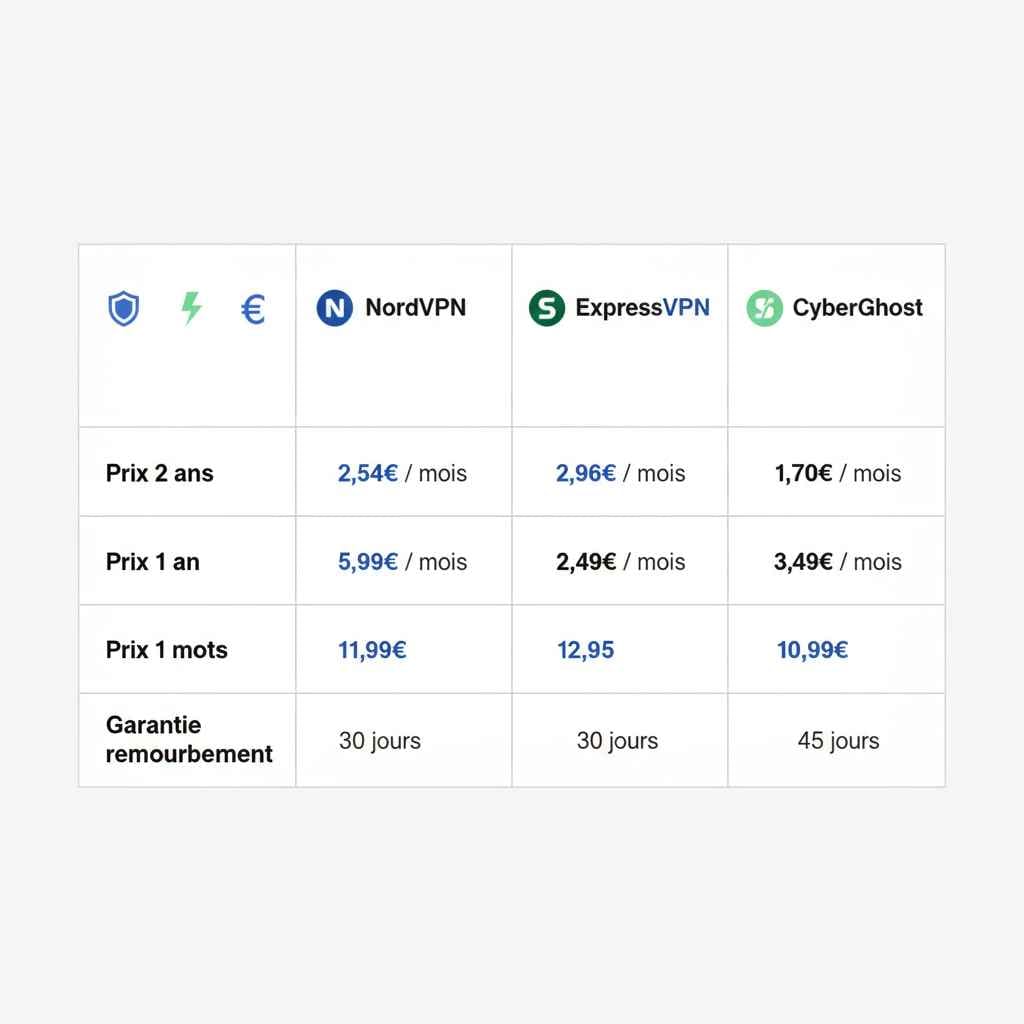The width and height of the screenshot is (1024, 1024).
Task: Click the CyberGhost green logo icon
Action: pyautogui.click(x=764, y=308)
